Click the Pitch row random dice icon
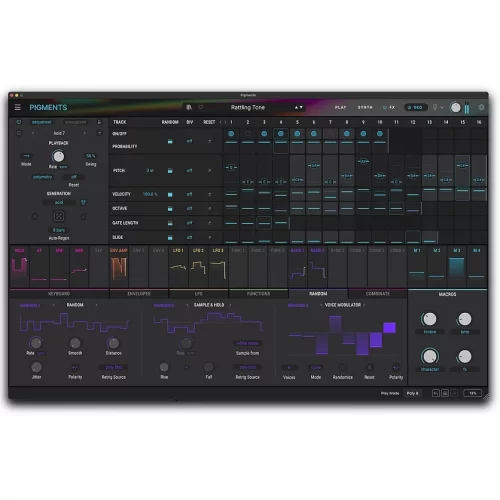The width and height of the screenshot is (500, 500). click(170, 171)
